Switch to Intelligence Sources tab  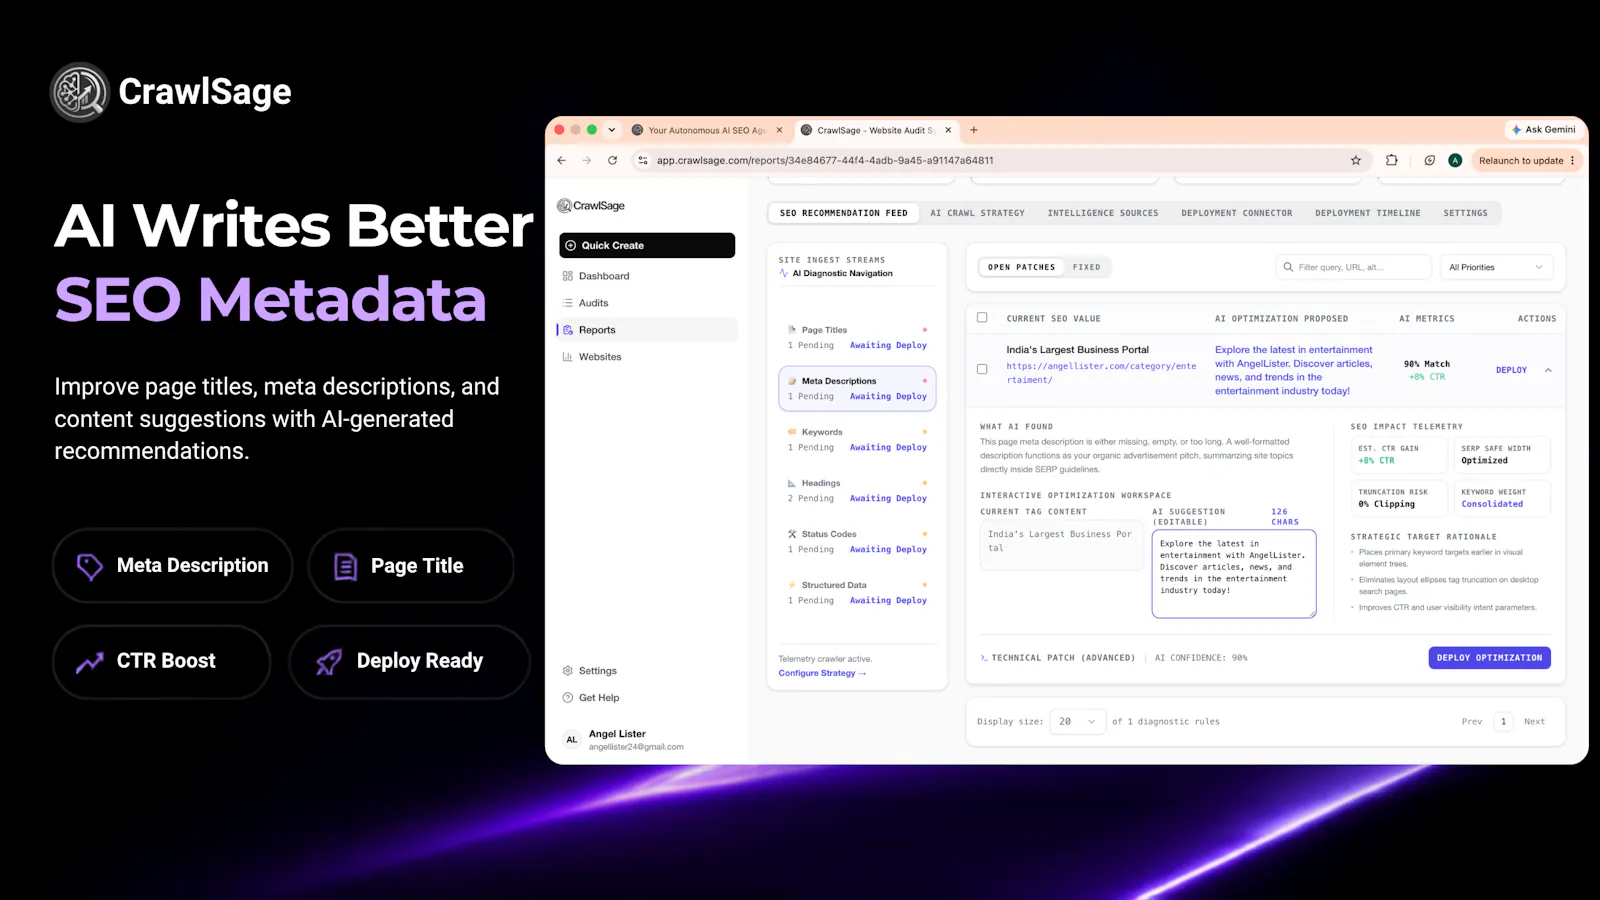point(1103,213)
